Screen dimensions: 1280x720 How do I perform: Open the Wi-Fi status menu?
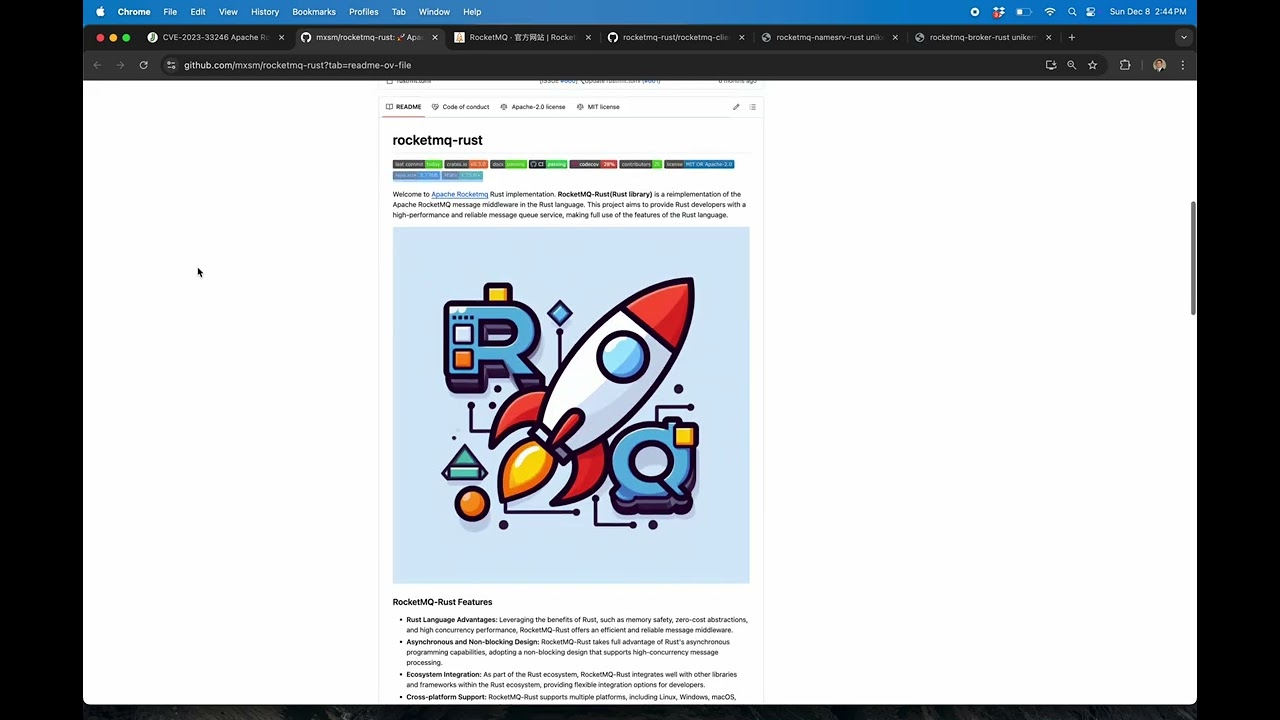tap(1050, 12)
